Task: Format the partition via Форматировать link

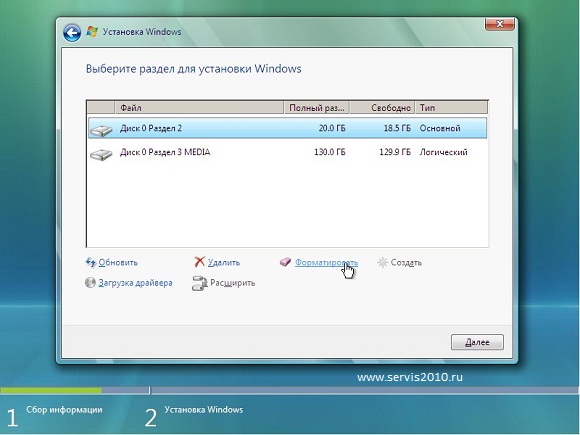Action: (x=326, y=263)
